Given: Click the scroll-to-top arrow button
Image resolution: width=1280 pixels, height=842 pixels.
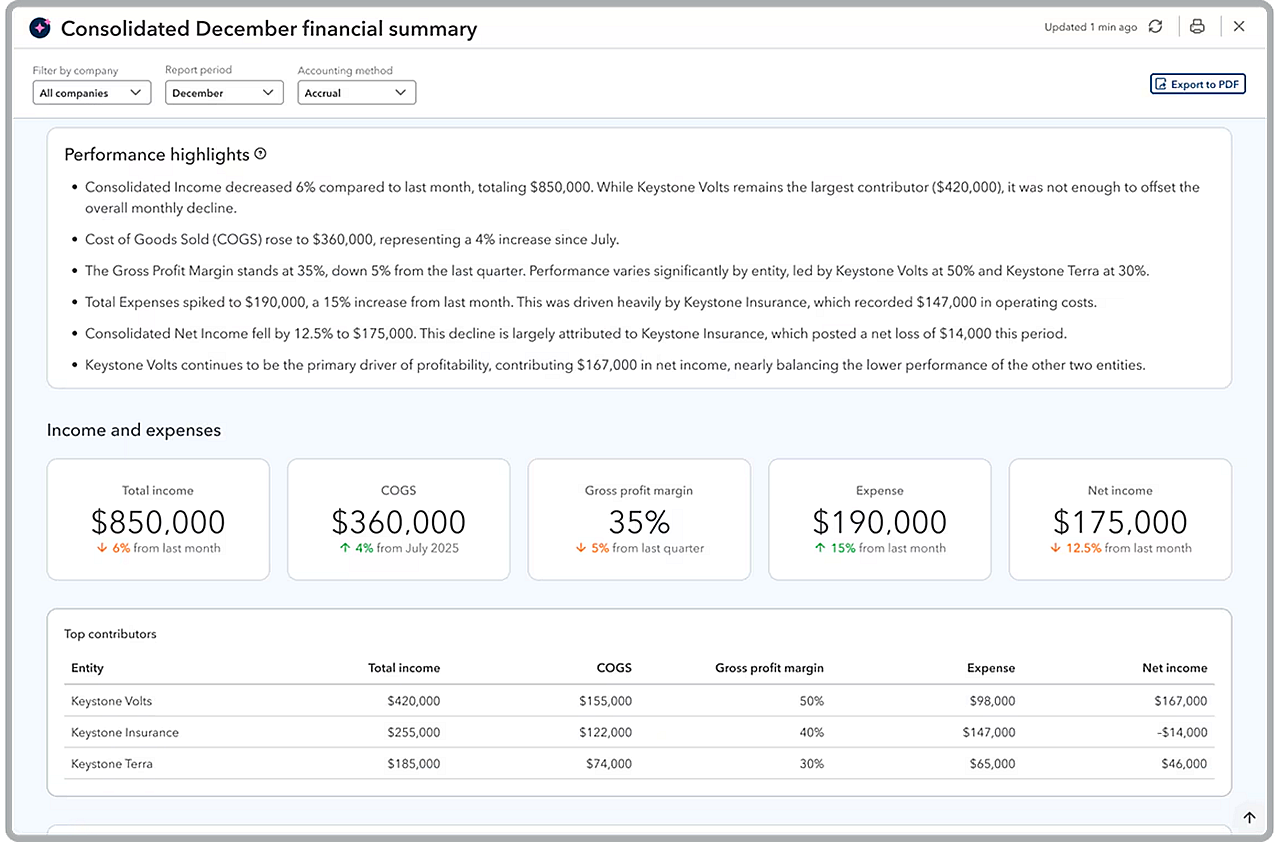Looking at the screenshot, I should 1249,817.
